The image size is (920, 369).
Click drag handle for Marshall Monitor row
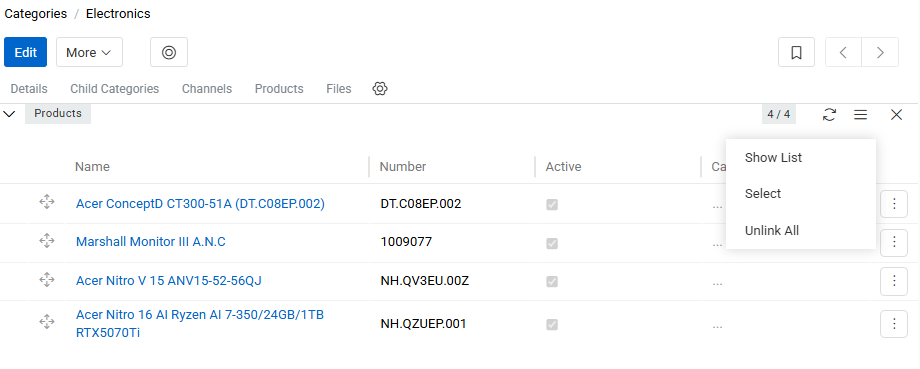pyautogui.click(x=47, y=241)
